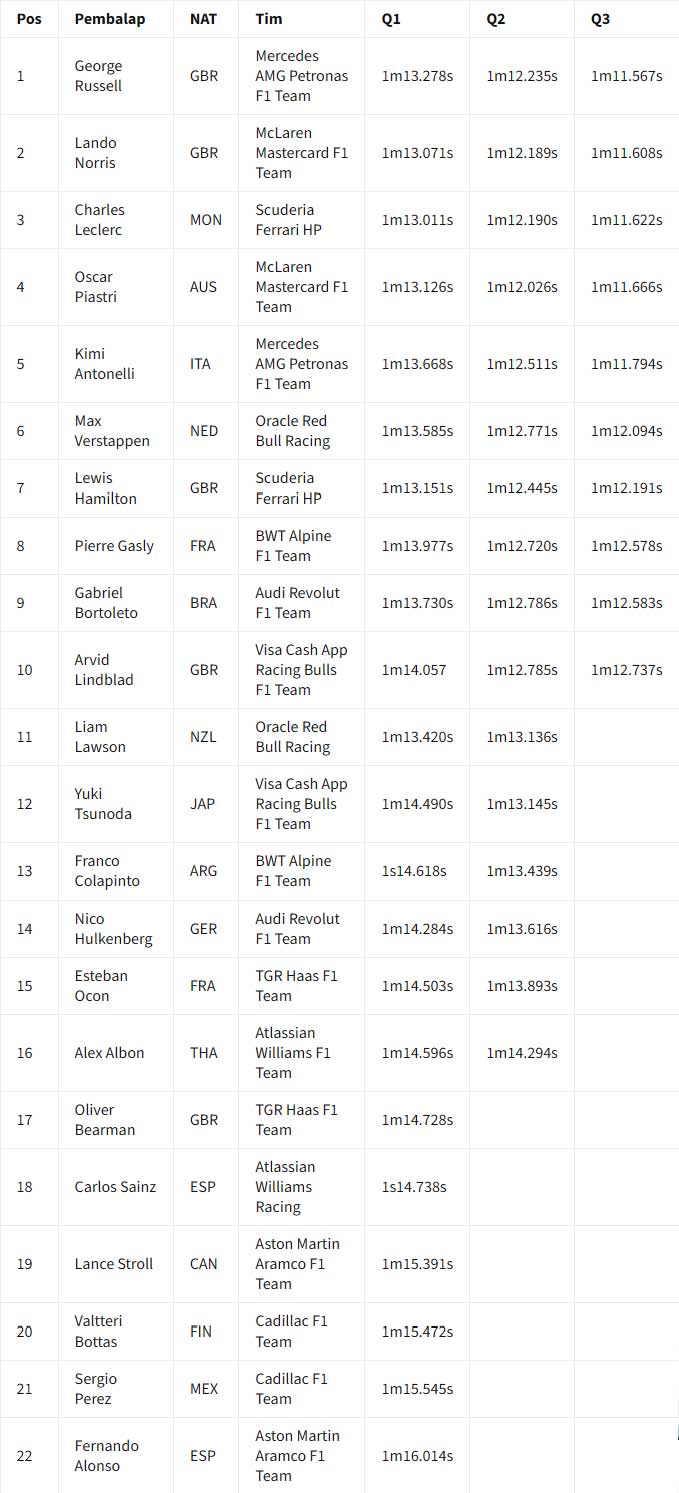Click Arvid Lindblad's Q3 time 1m12.737s
The image size is (679, 1493).
coord(626,670)
